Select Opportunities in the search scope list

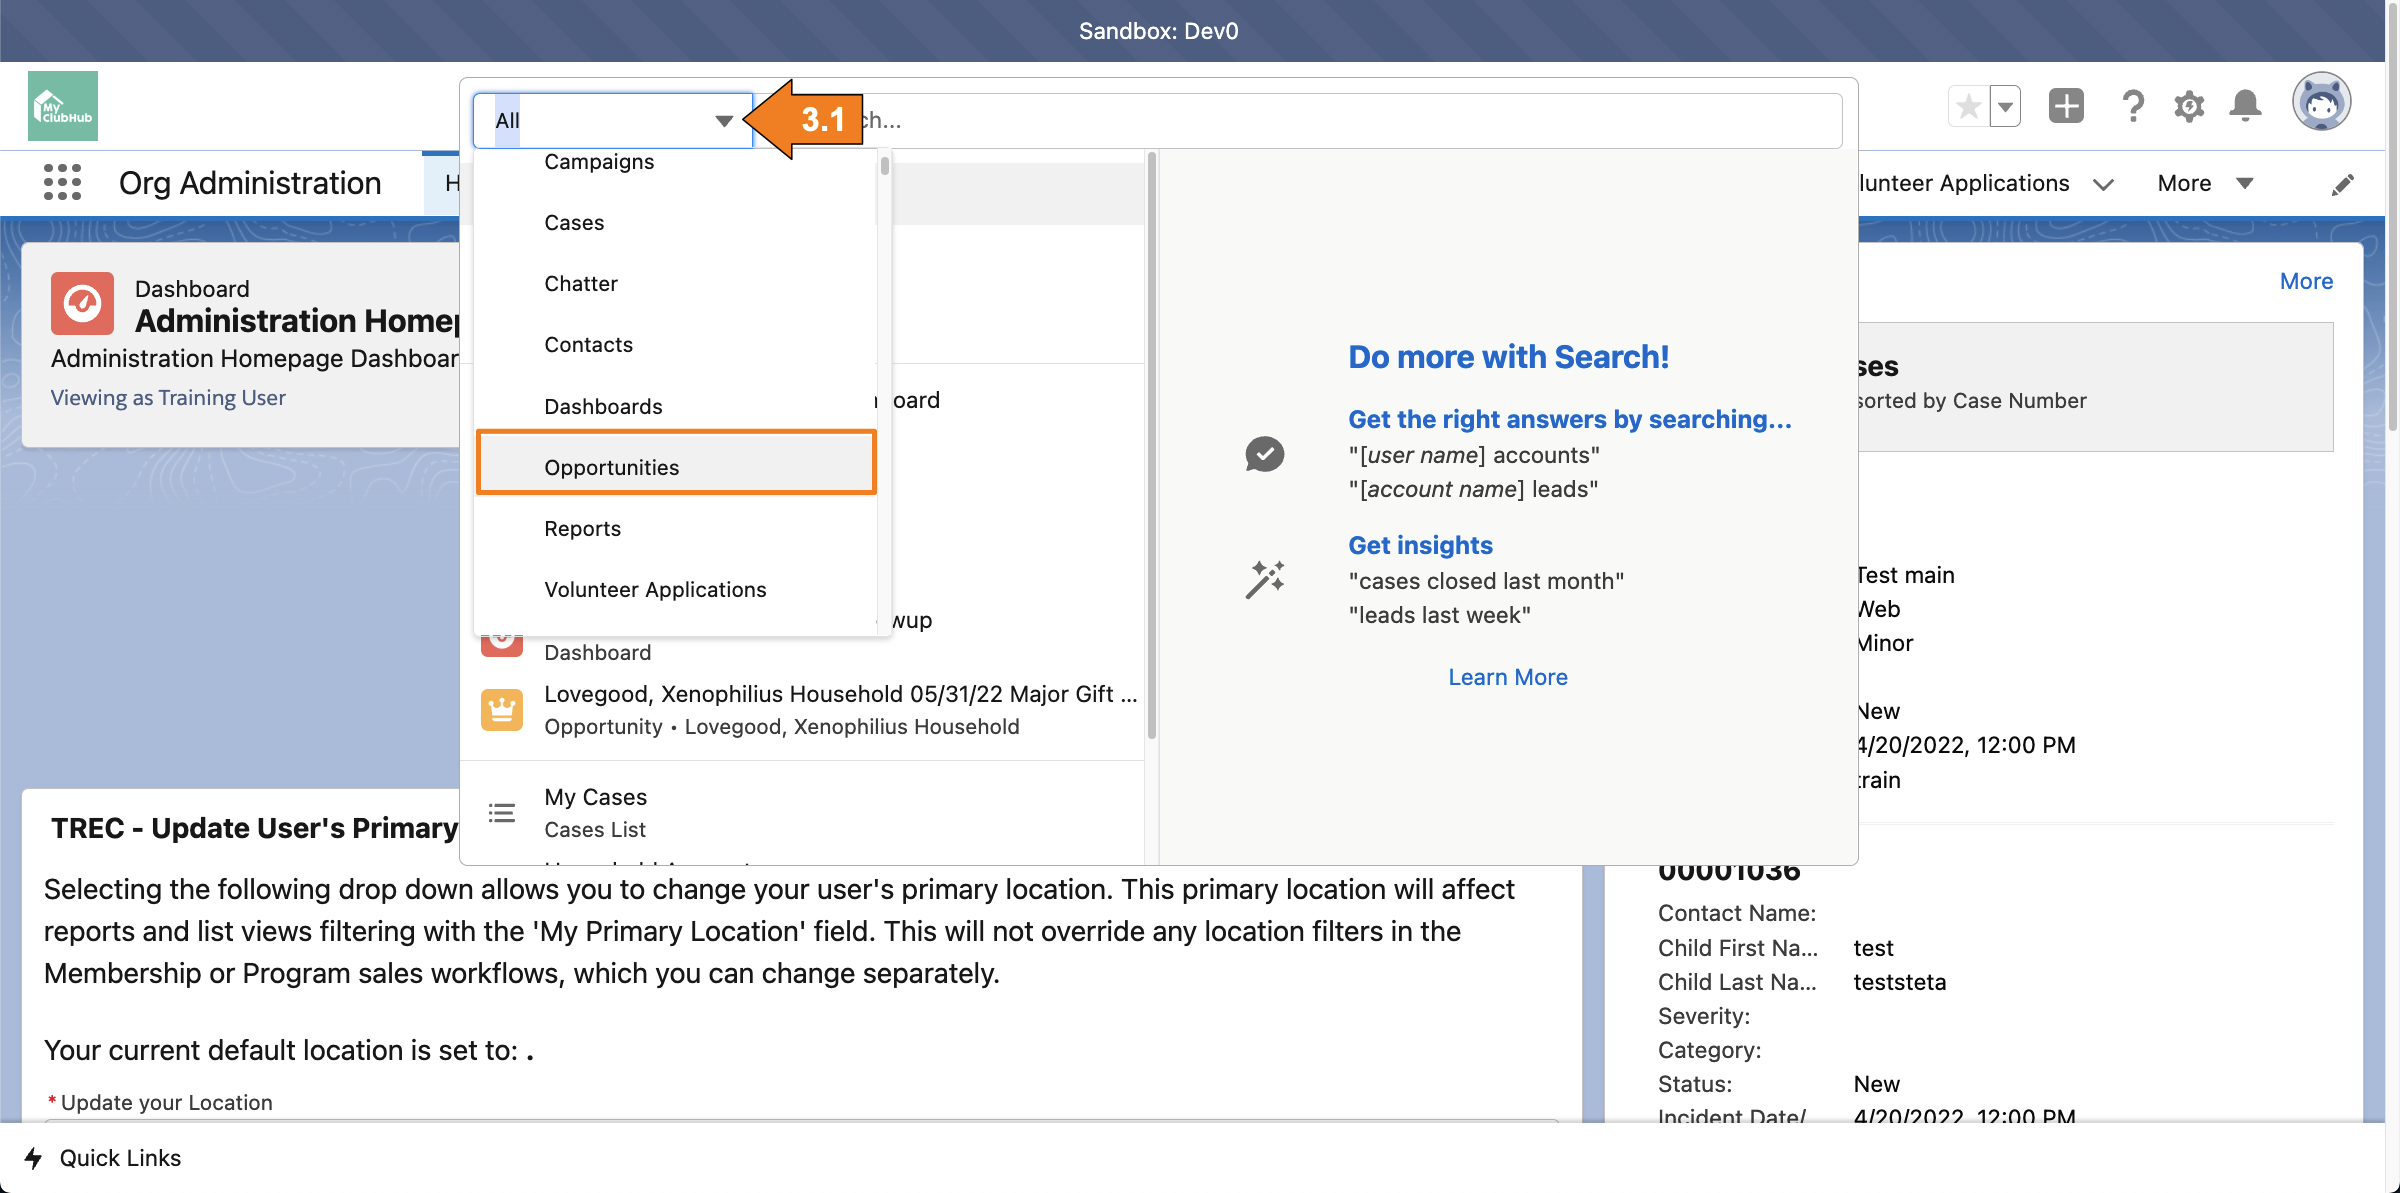[x=611, y=466]
